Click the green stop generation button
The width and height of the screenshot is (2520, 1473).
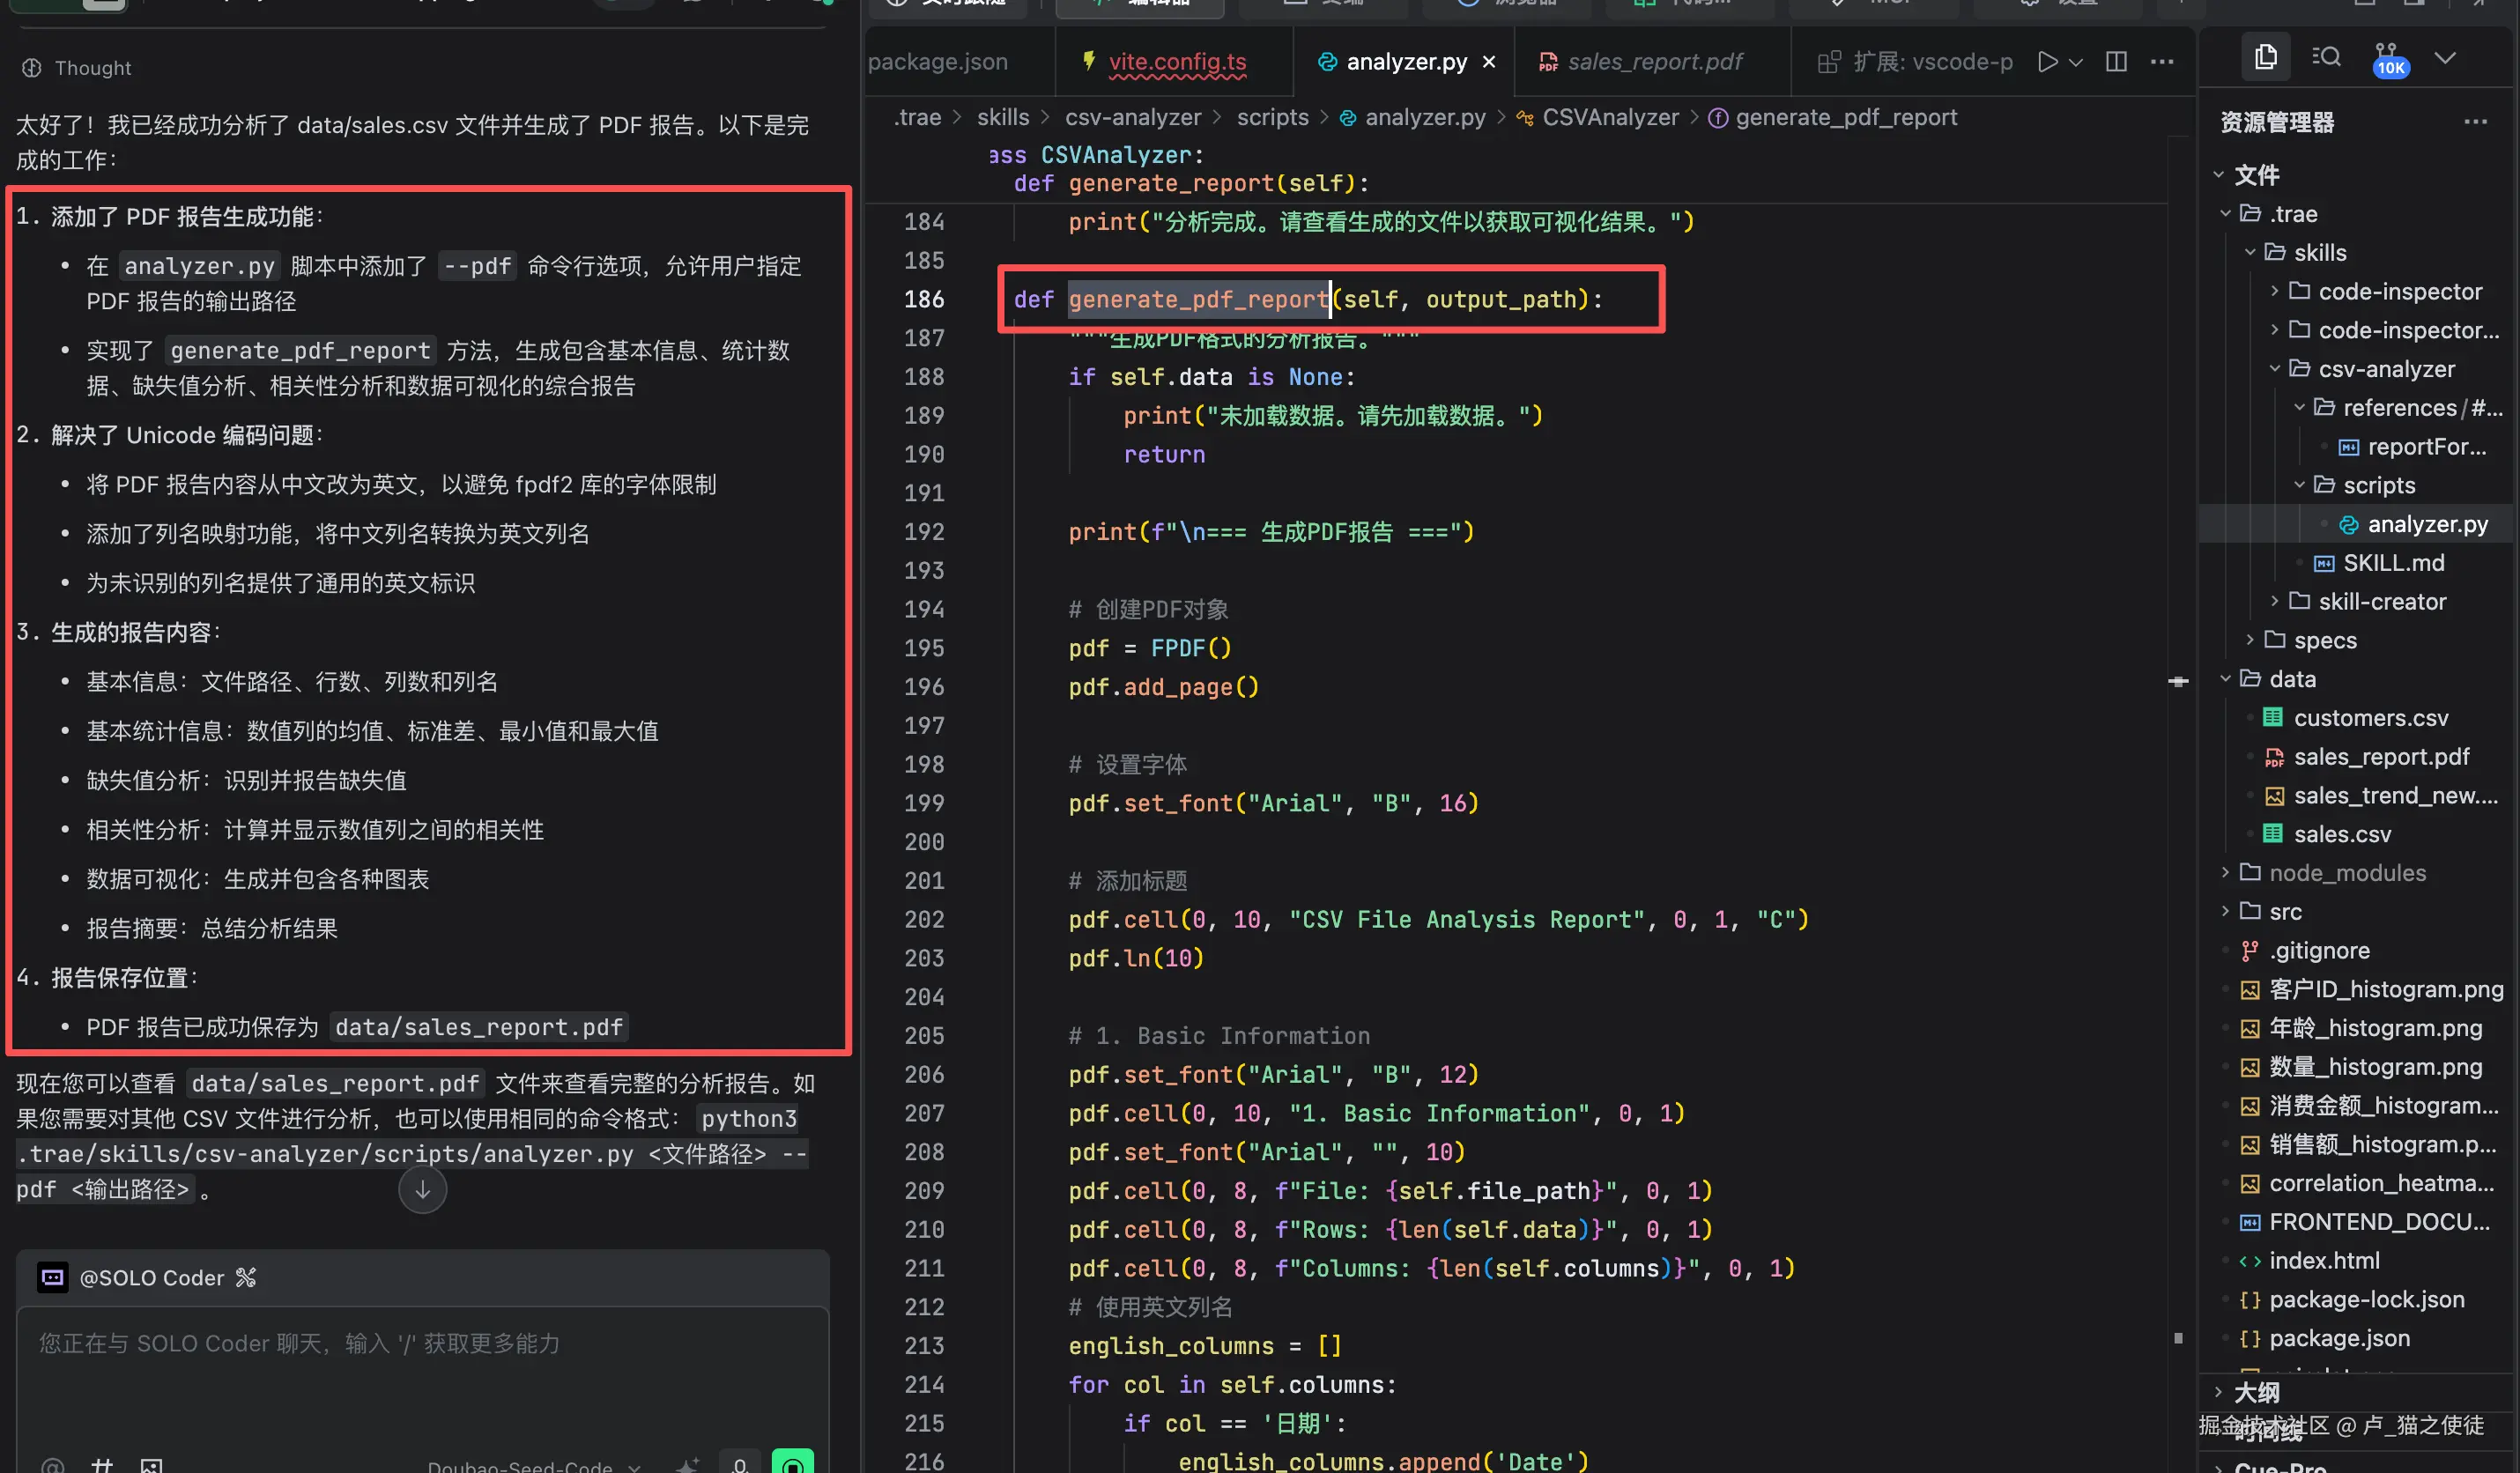point(792,1464)
